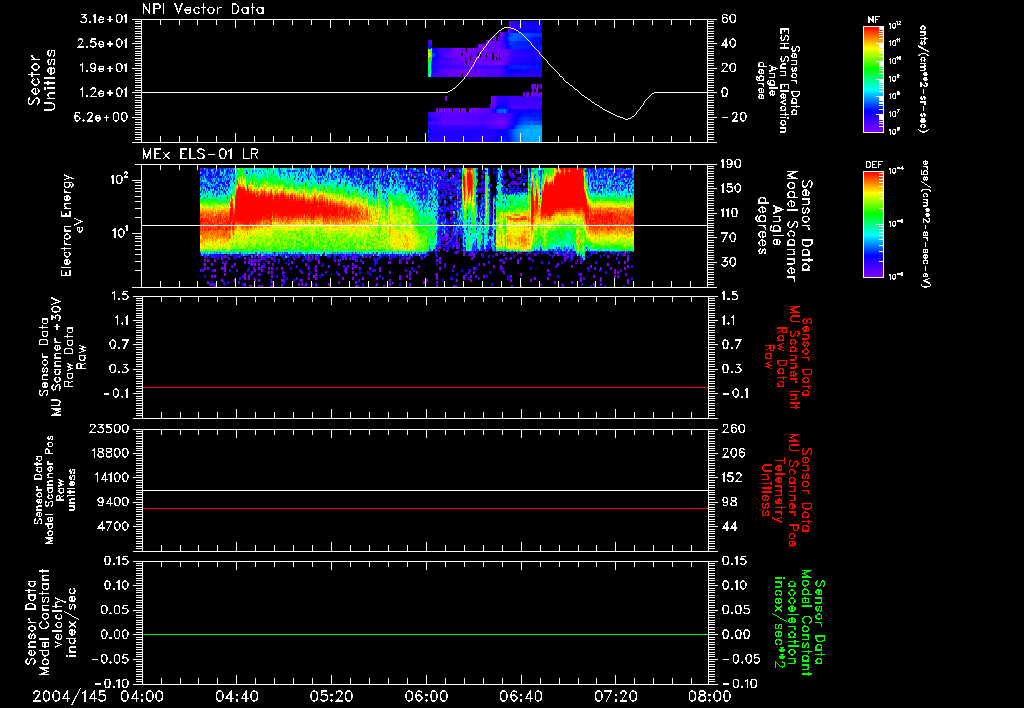Click the '2004/145' date label
Screen dimensions: 1024x708
[69, 696]
